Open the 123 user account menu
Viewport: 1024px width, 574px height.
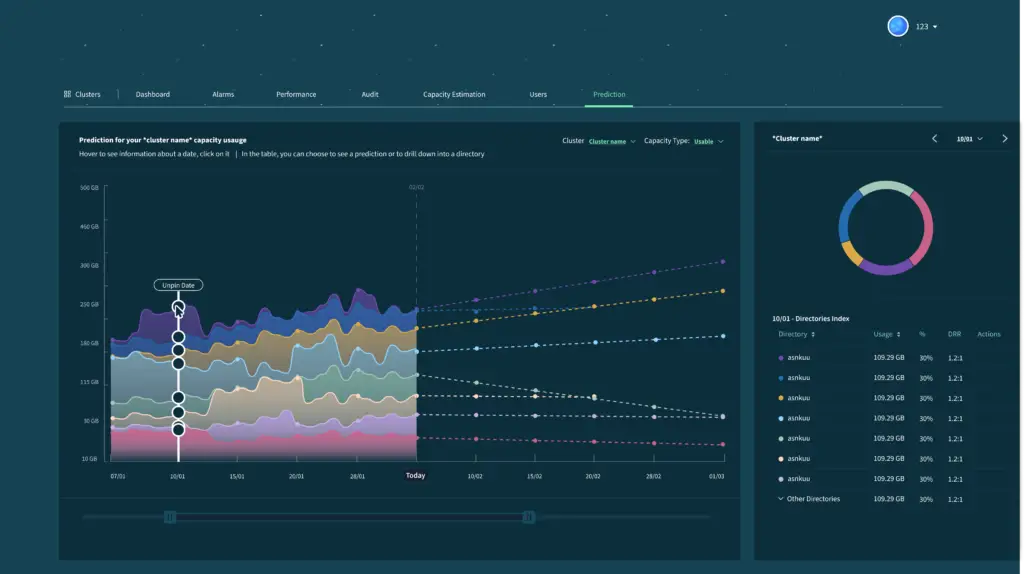coord(926,26)
